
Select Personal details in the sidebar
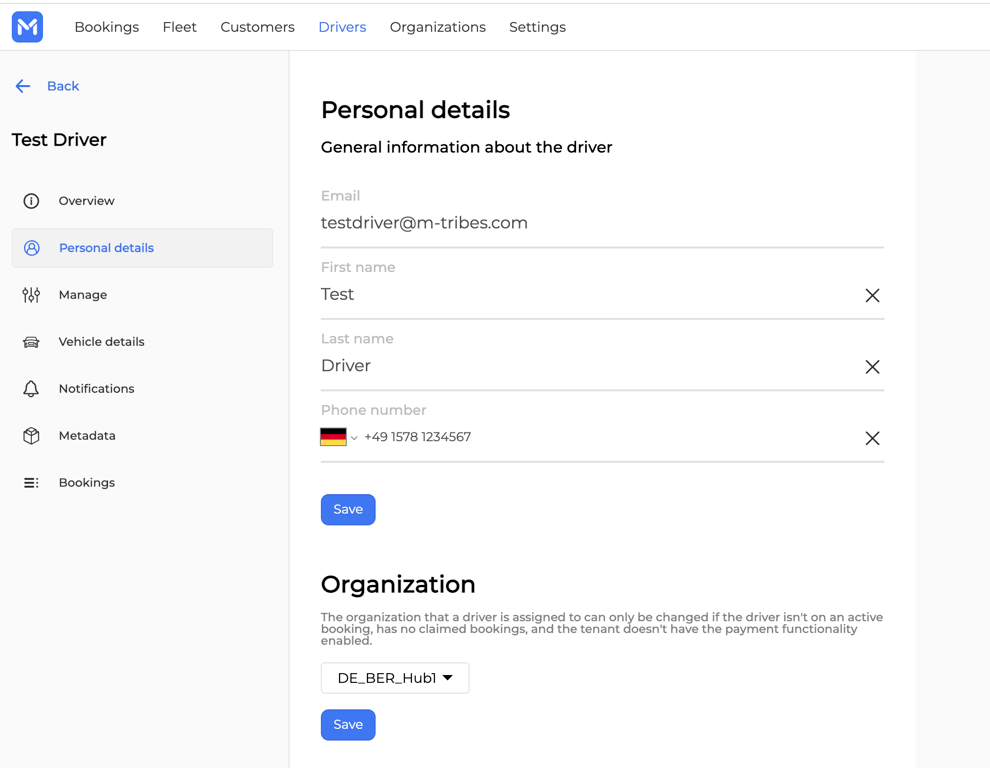point(142,248)
